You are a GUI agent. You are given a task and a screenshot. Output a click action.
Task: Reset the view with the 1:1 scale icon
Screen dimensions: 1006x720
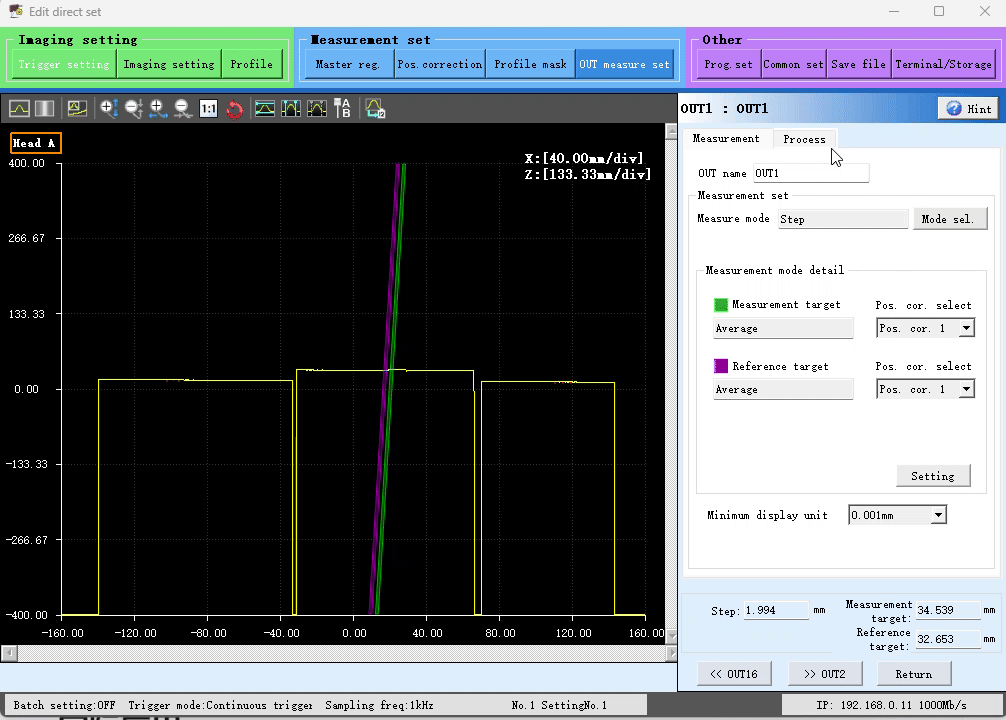209,108
